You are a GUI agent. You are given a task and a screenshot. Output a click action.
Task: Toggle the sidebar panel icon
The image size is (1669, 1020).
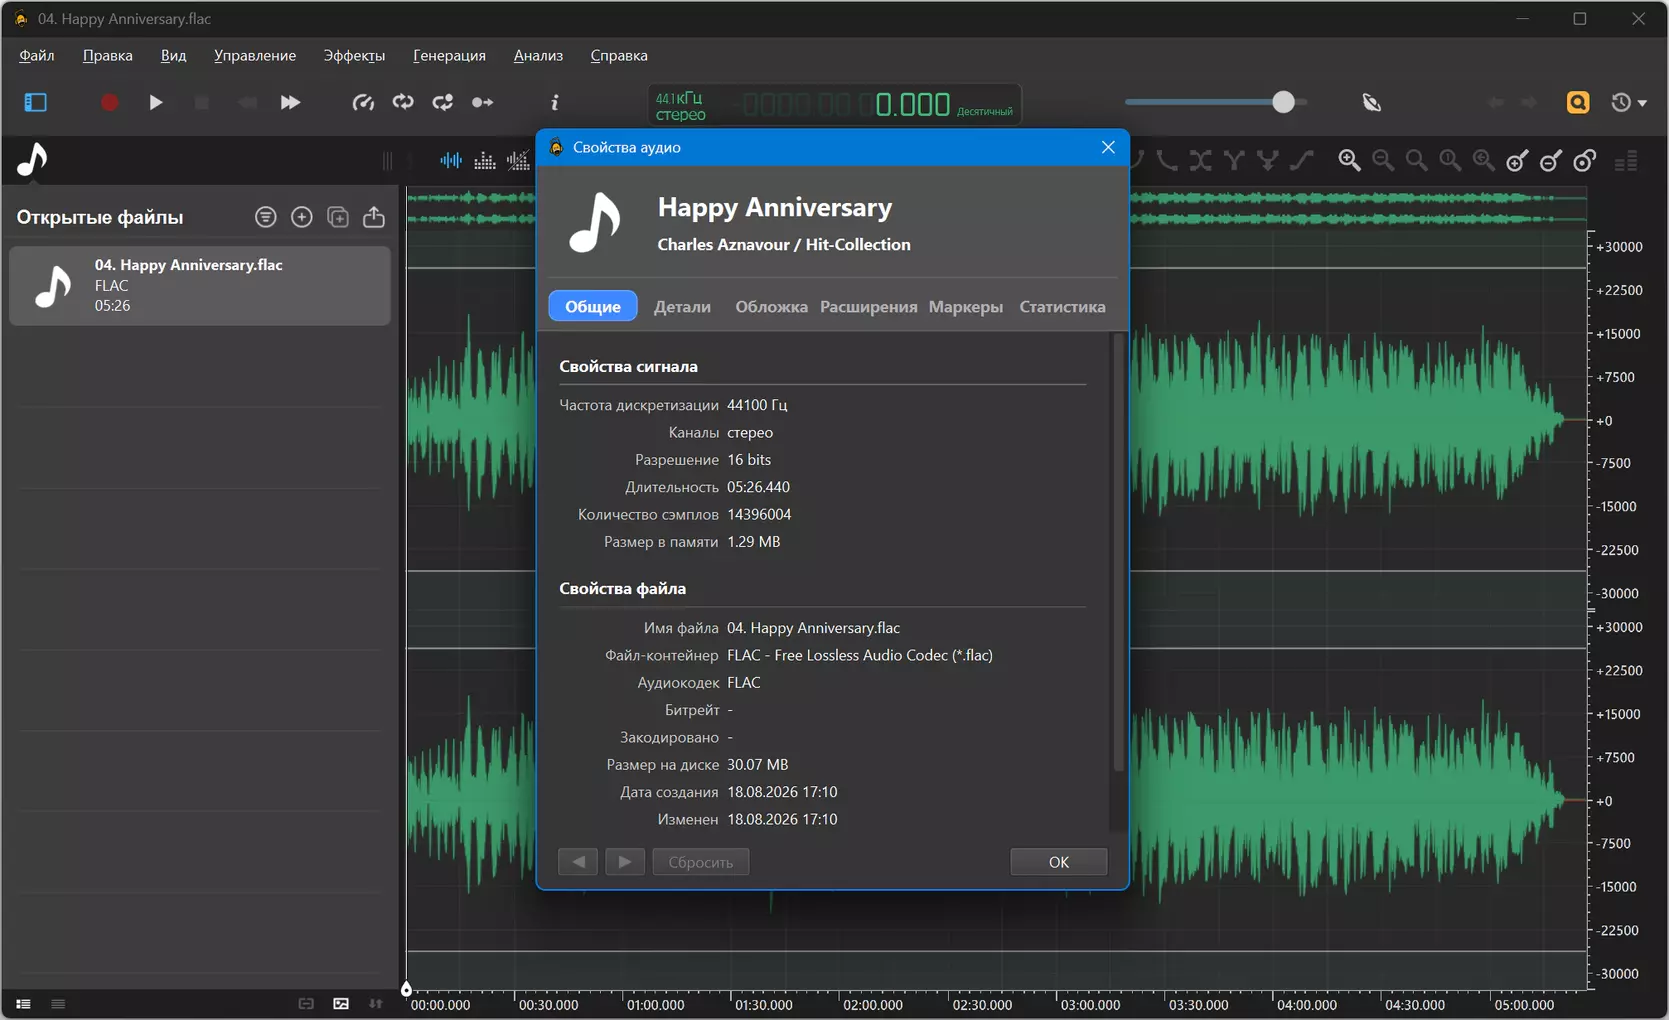tap(36, 102)
